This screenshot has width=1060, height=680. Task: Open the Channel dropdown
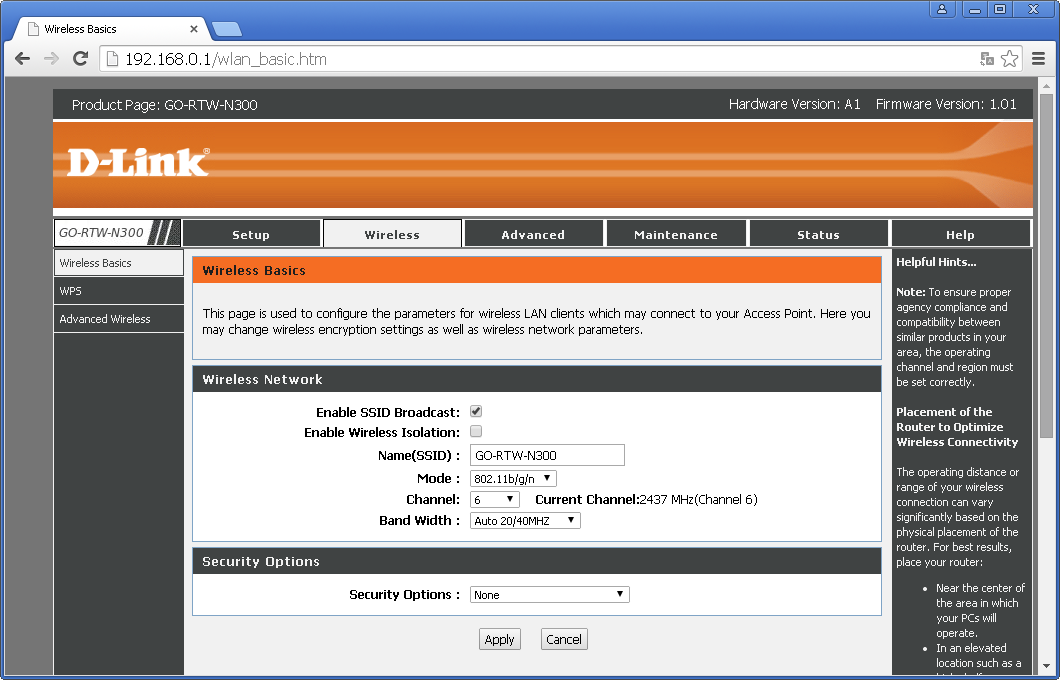[495, 500]
